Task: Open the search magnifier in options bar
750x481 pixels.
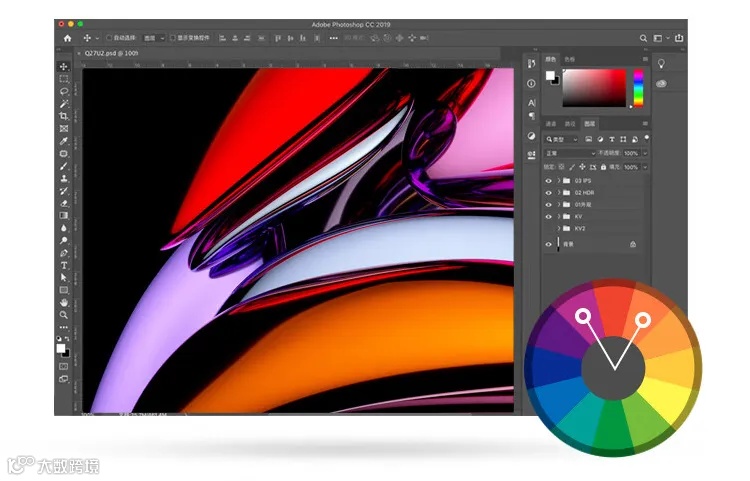Action: coord(643,38)
